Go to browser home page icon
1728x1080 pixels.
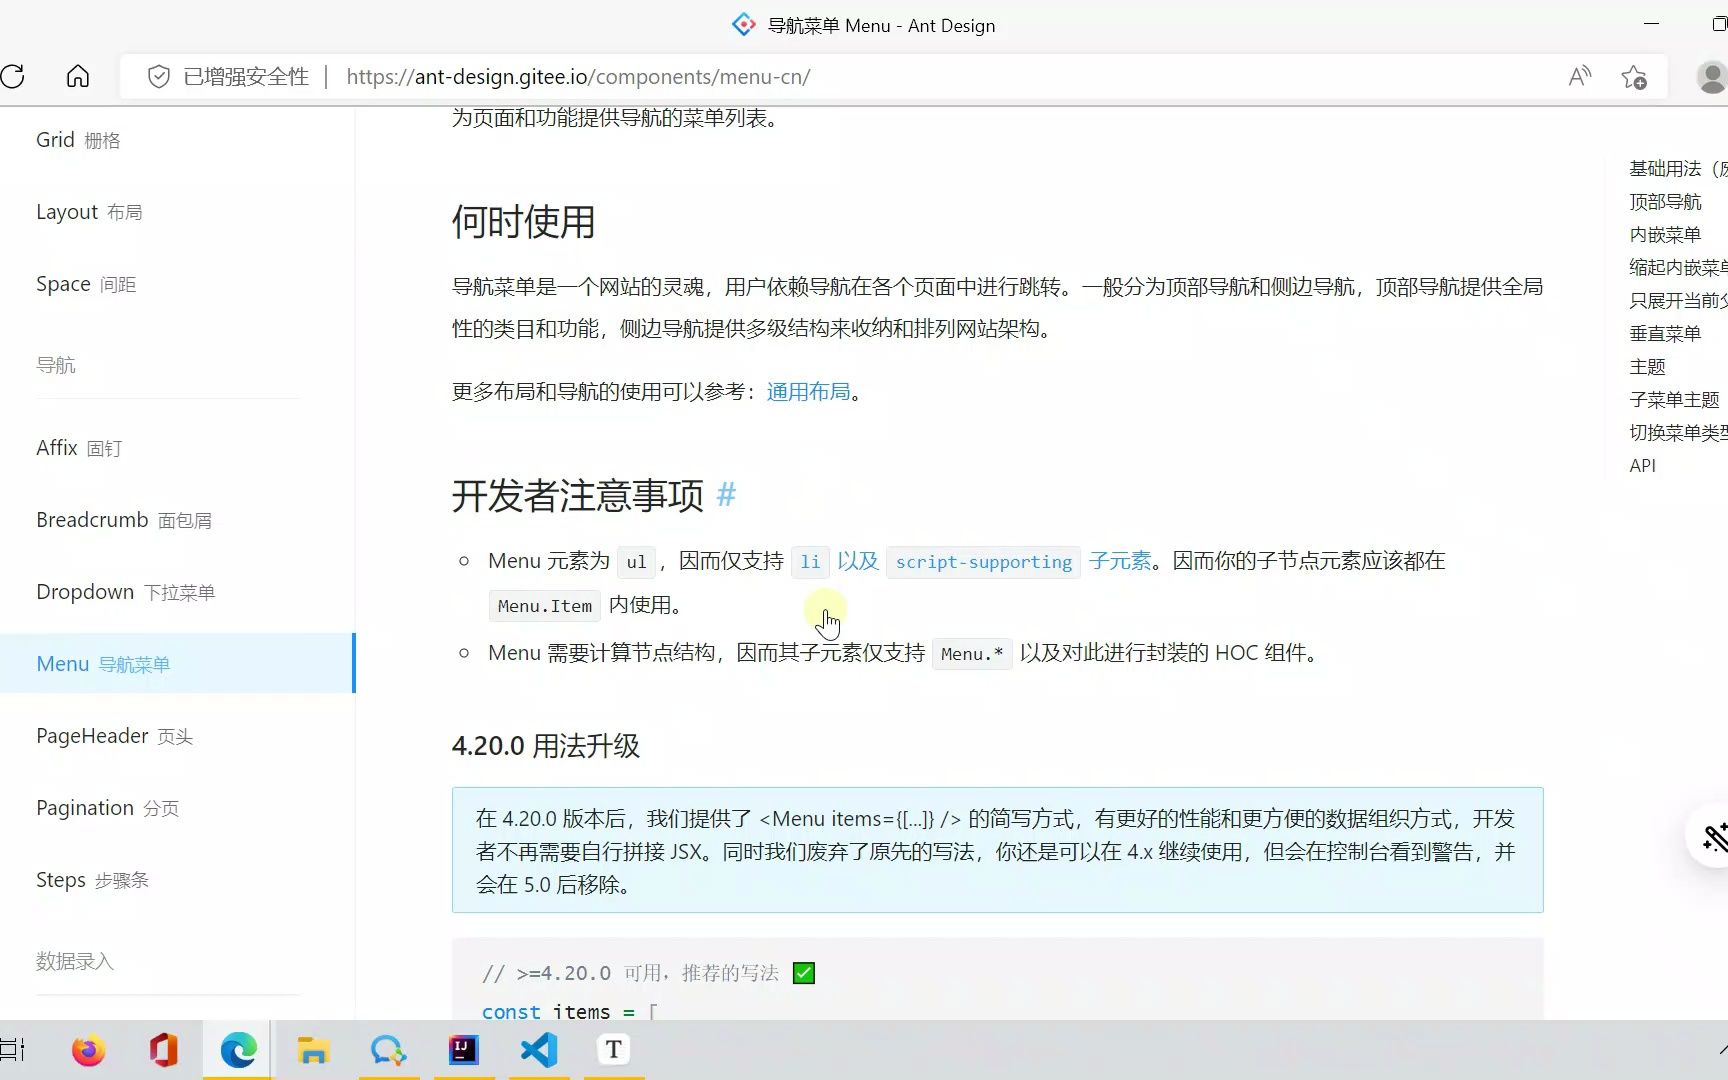pyautogui.click(x=78, y=77)
